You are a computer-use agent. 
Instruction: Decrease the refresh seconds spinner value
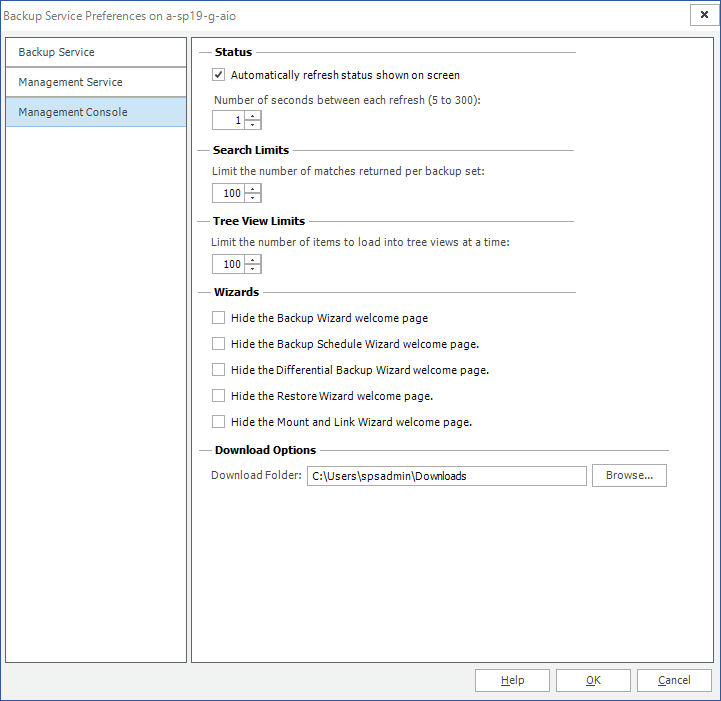(x=253, y=125)
